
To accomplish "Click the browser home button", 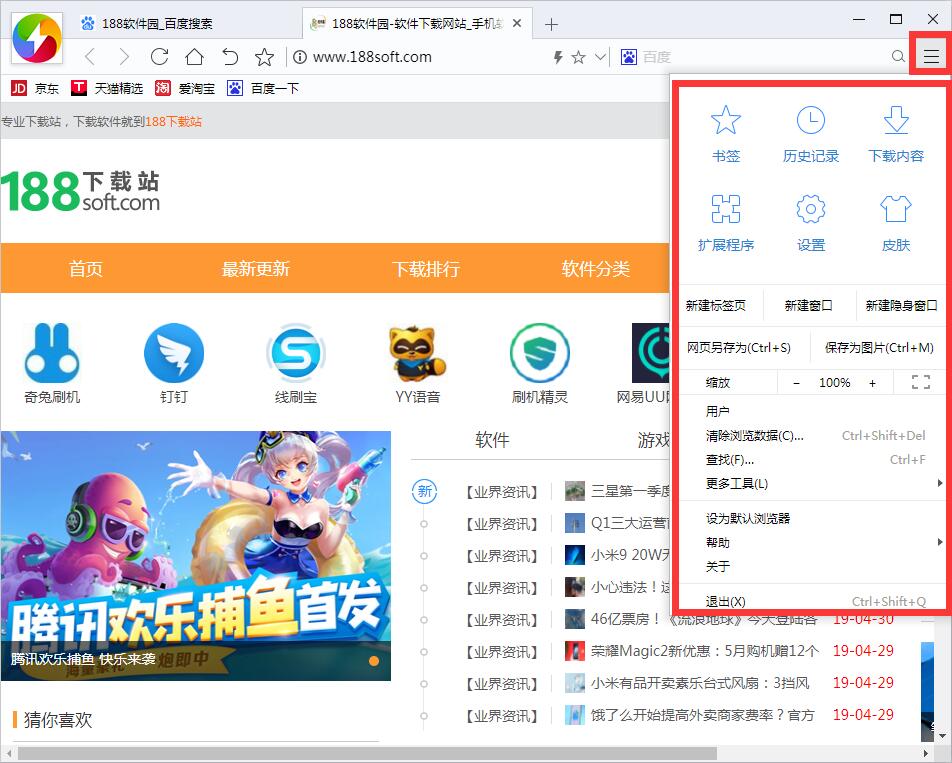I will coord(194,57).
